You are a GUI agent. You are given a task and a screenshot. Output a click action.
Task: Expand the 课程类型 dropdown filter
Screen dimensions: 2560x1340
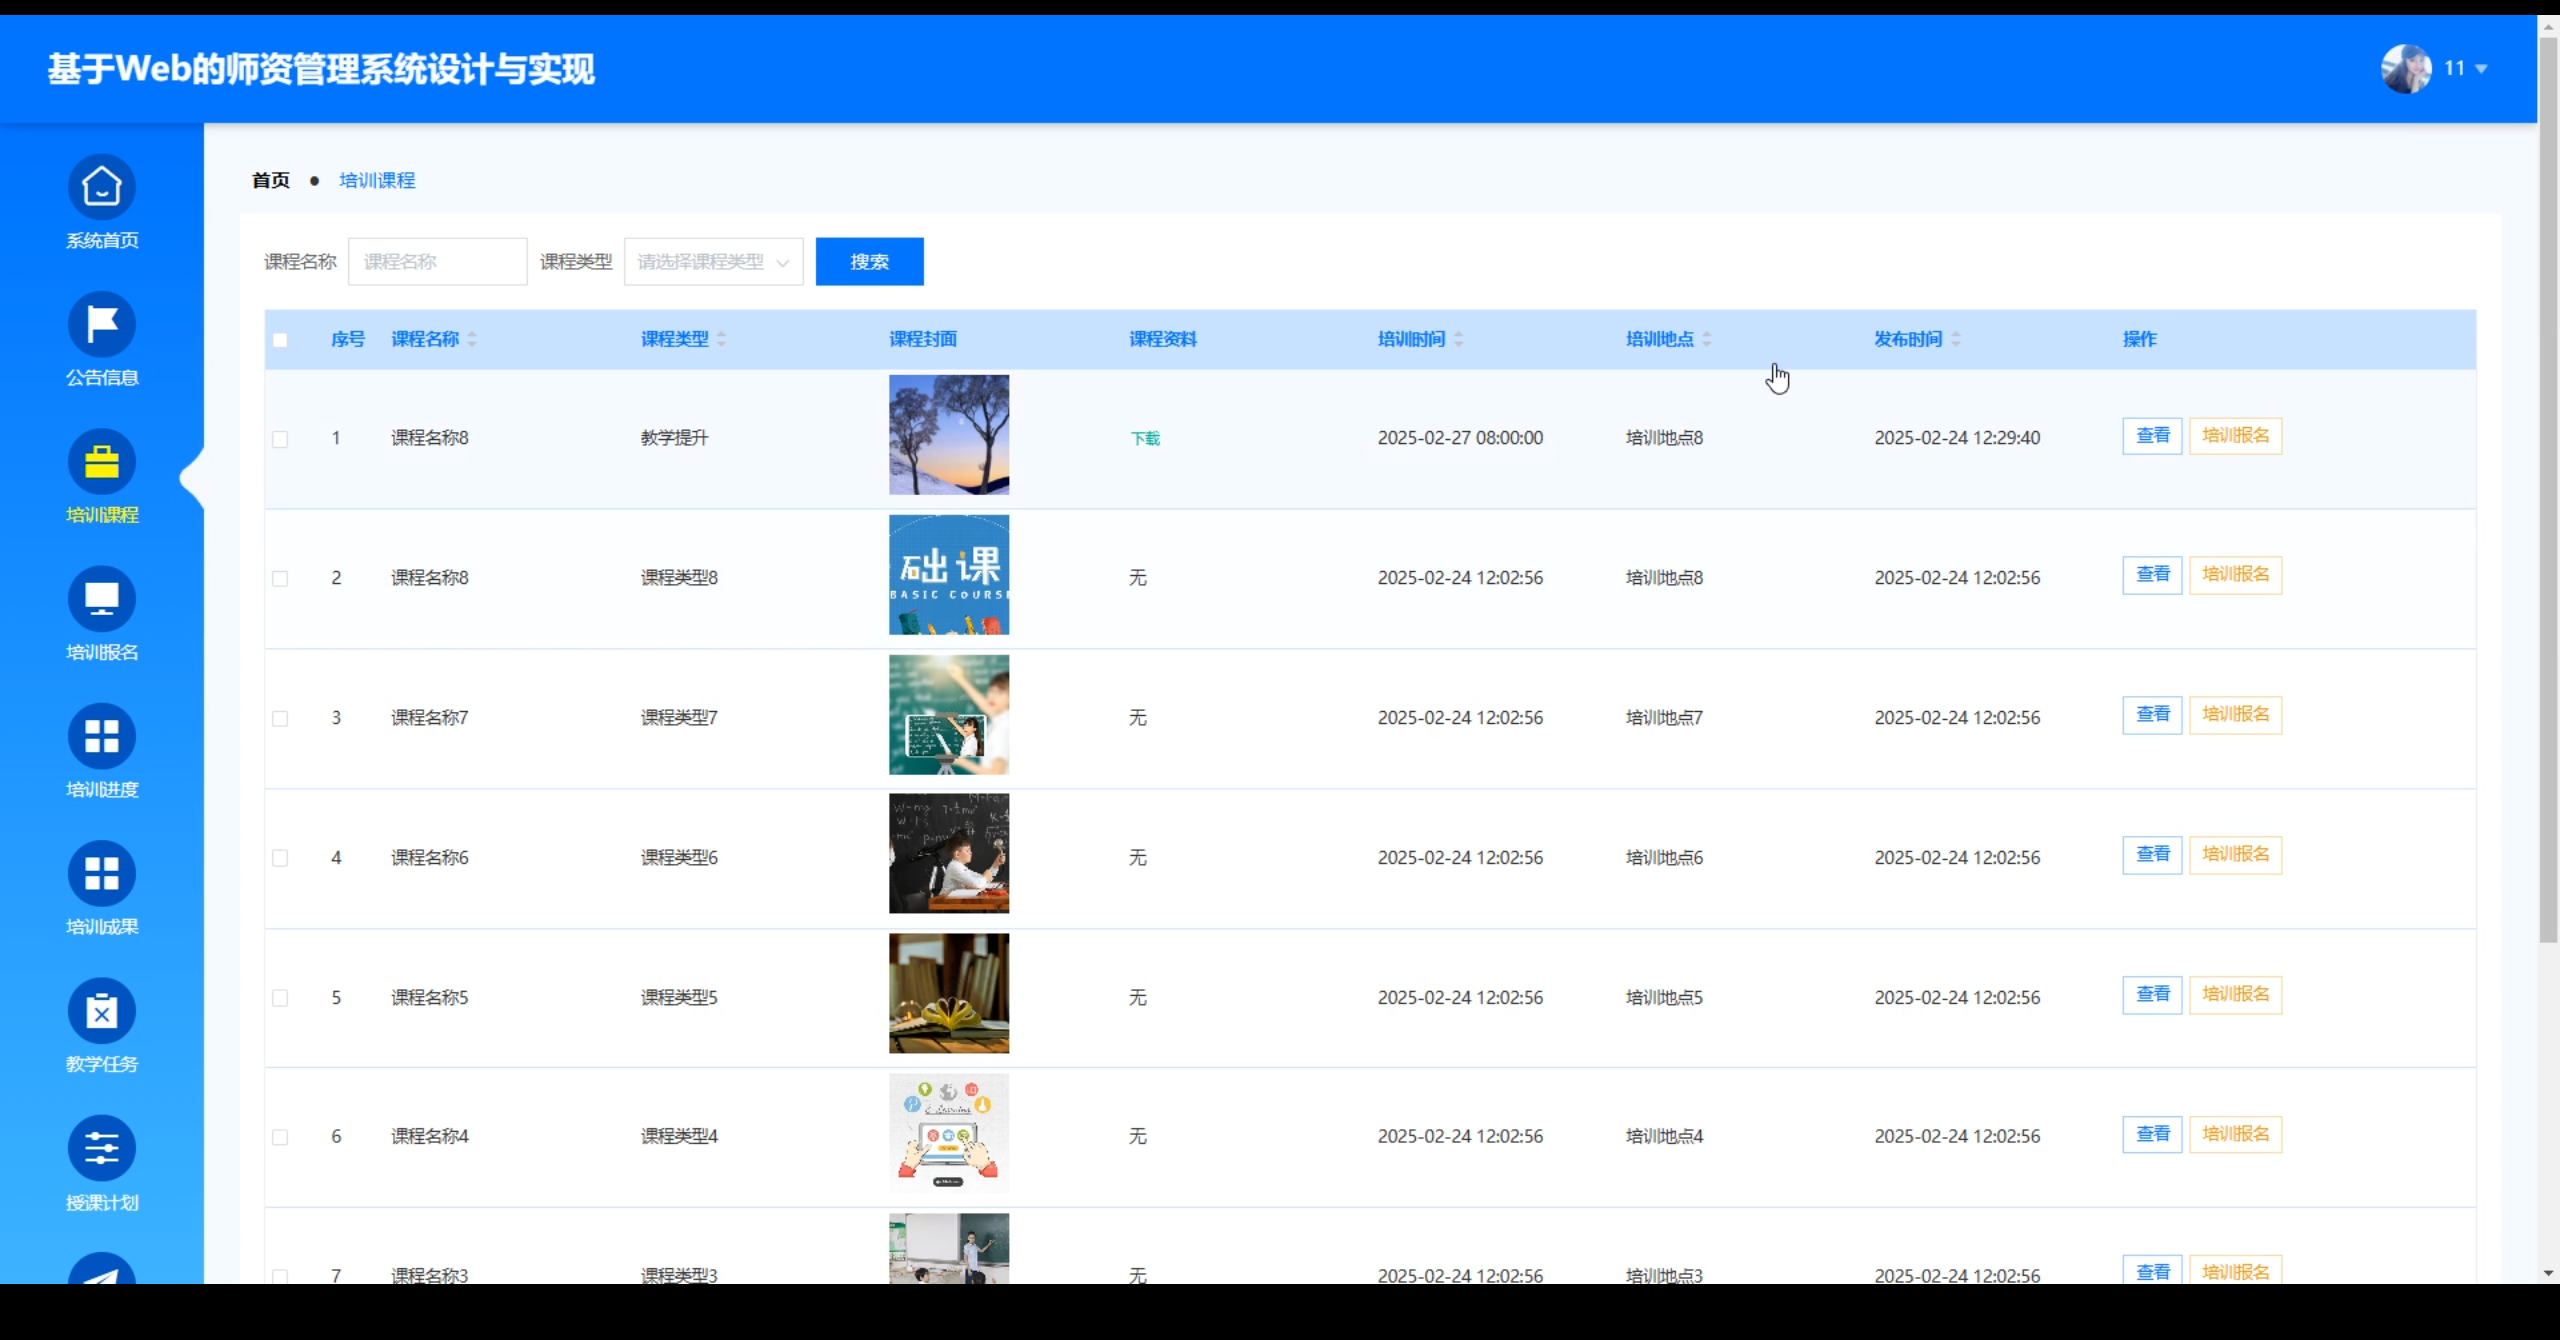point(713,262)
